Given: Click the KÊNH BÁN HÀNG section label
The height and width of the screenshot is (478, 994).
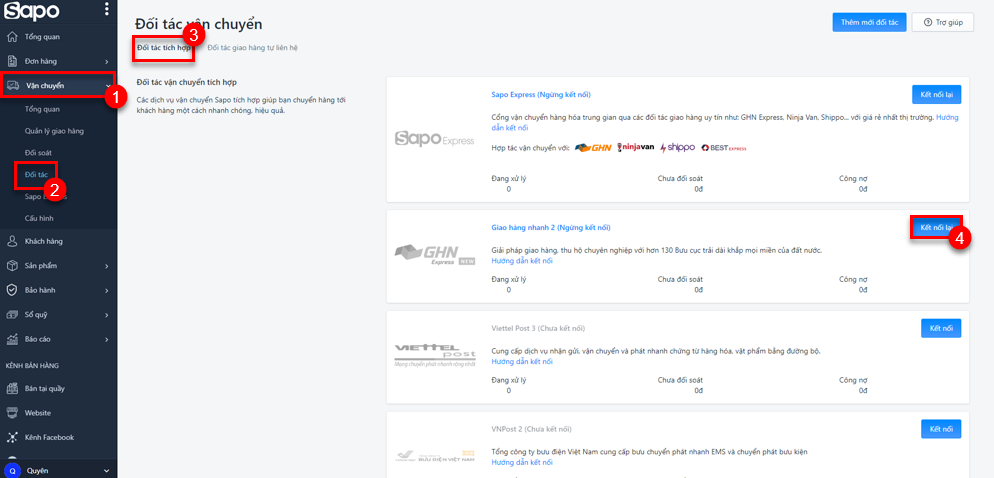Looking at the screenshot, I should 32,366.
